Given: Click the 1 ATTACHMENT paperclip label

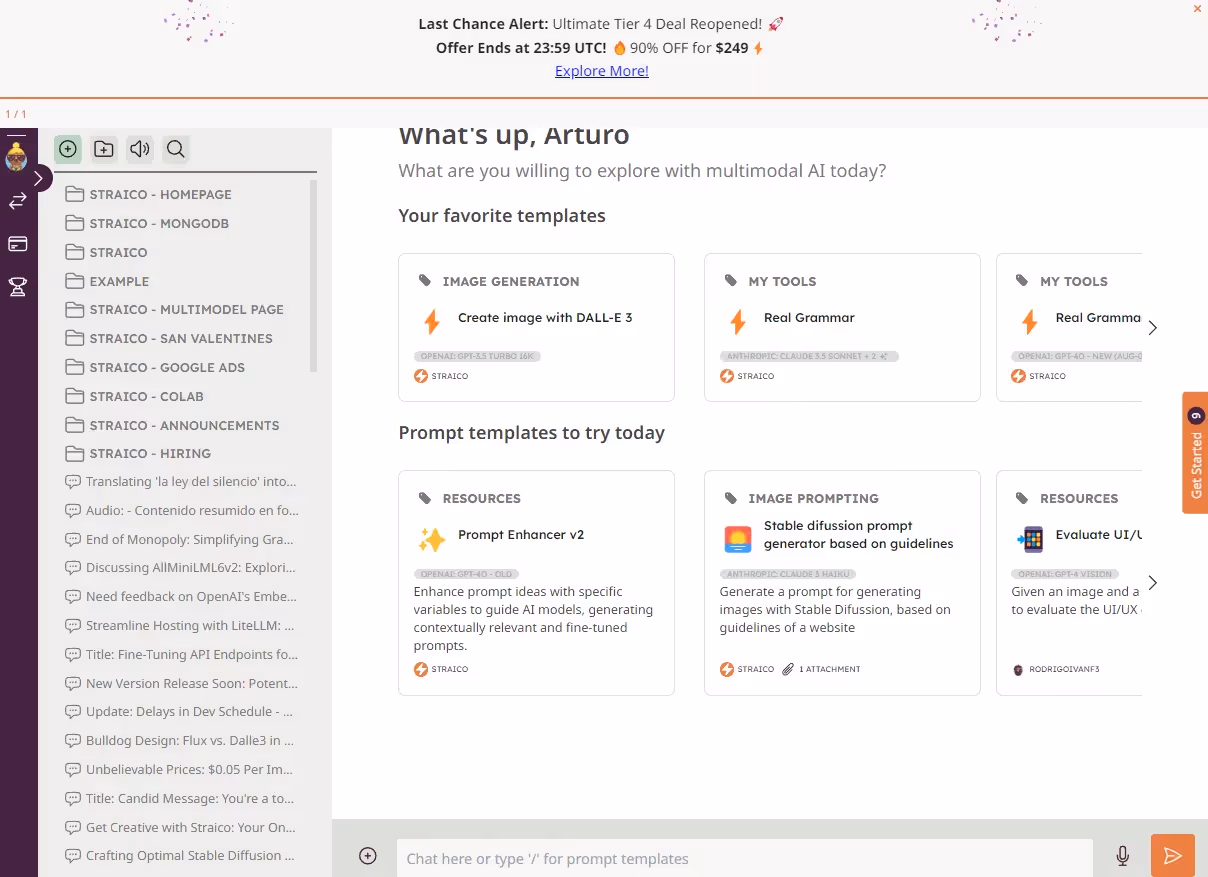Looking at the screenshot, I should point(822,669).
